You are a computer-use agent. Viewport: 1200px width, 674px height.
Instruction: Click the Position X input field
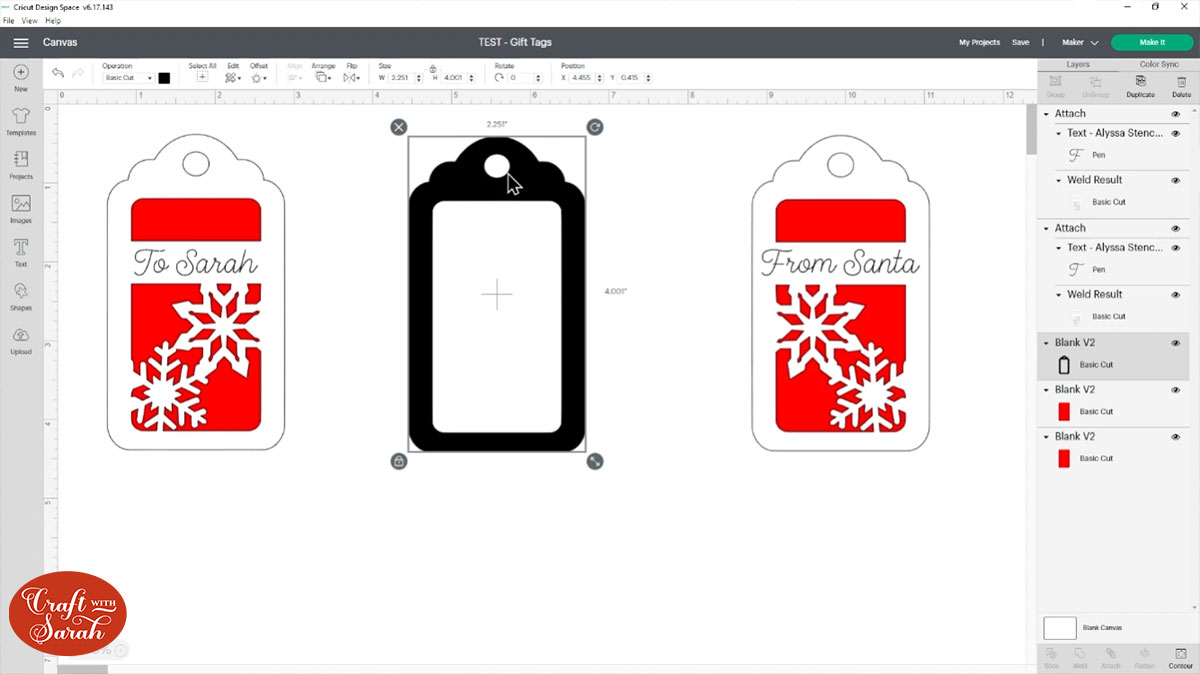coord(586,78)
